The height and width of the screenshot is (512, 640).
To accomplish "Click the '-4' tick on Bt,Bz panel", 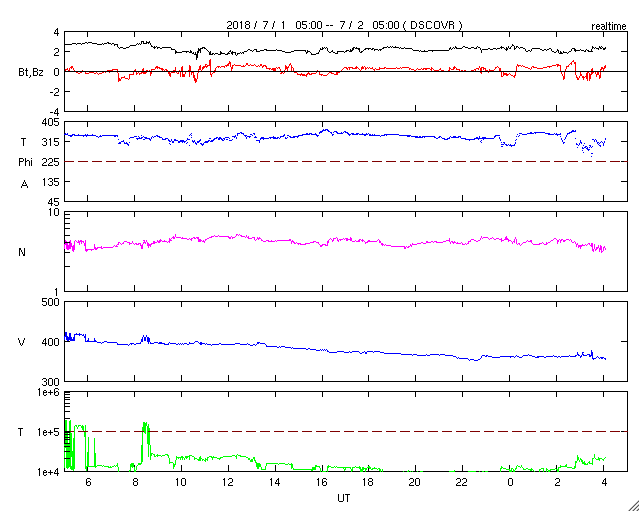I will (54, 112).
